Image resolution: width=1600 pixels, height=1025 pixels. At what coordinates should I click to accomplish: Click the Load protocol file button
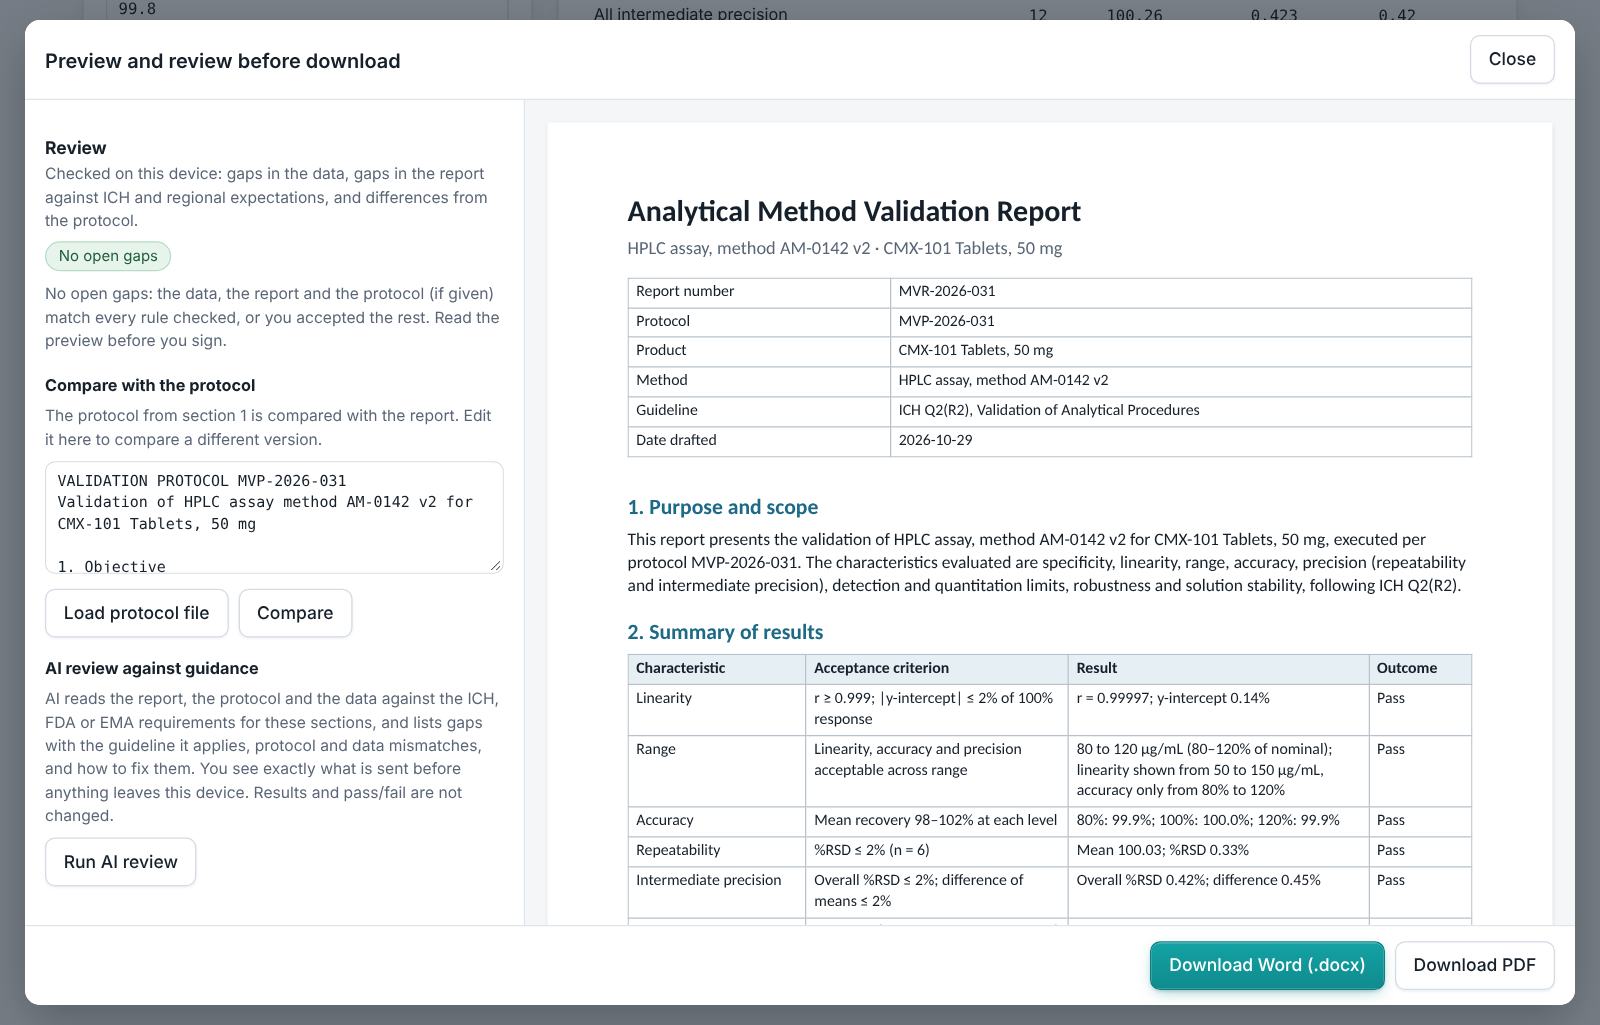point(136,613)
